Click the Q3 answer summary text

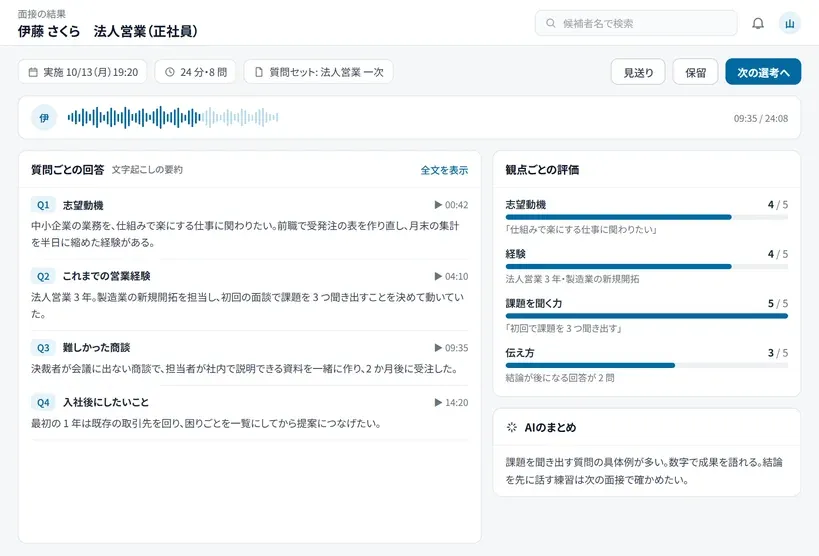[245, 369]
